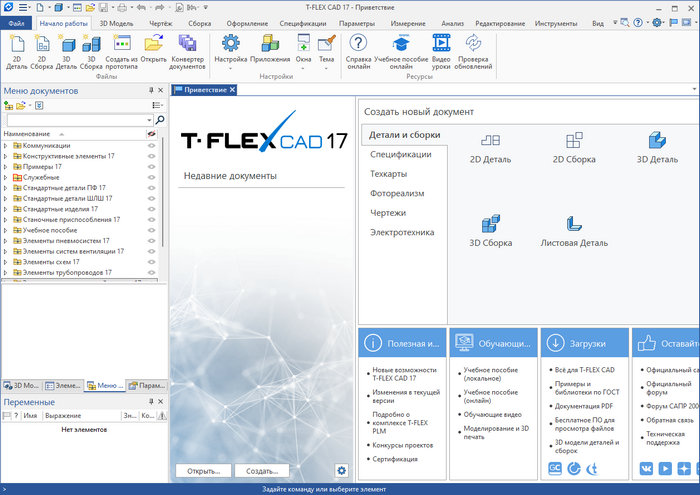Click the 2D Сборка tile in welcome page

coord(574,148)
